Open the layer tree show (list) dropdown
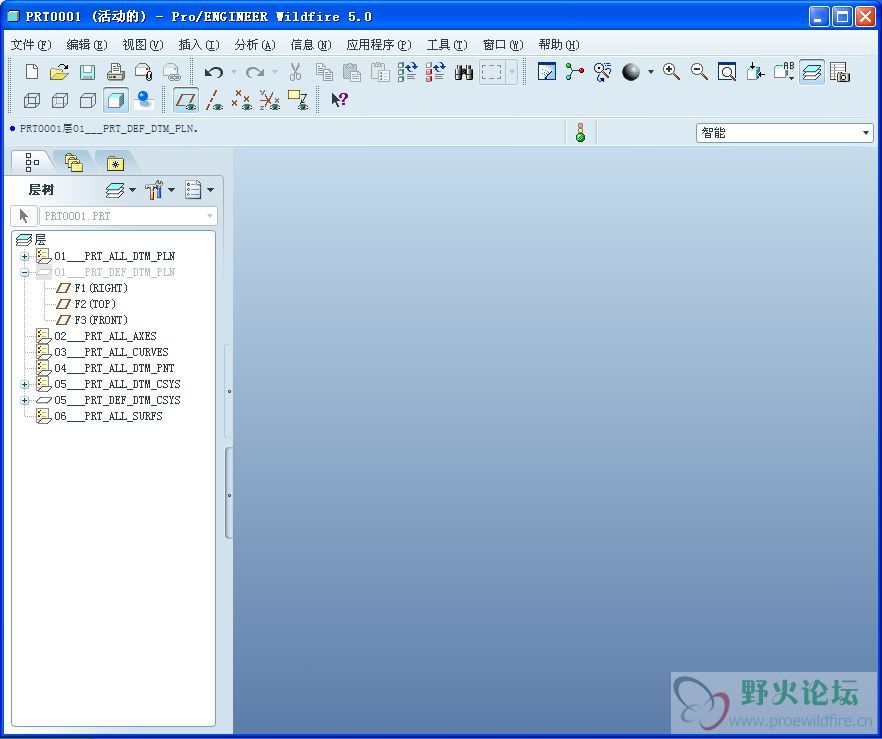 pyautogui.click(x=199, y=190)
